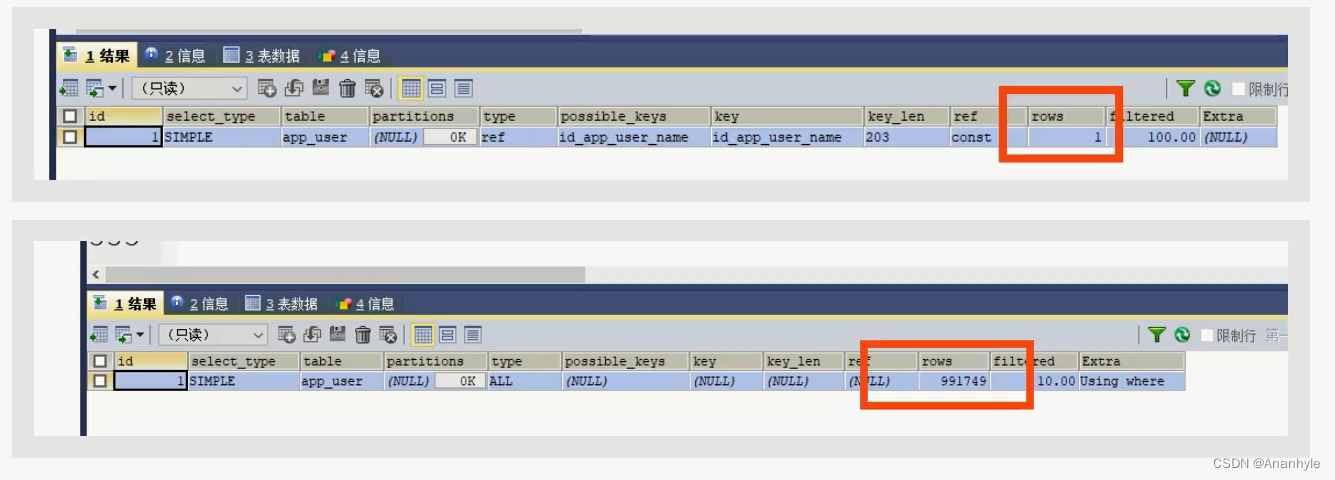
Task: Open the 4 信息 tab in lower panel
Action: [365, 303]
